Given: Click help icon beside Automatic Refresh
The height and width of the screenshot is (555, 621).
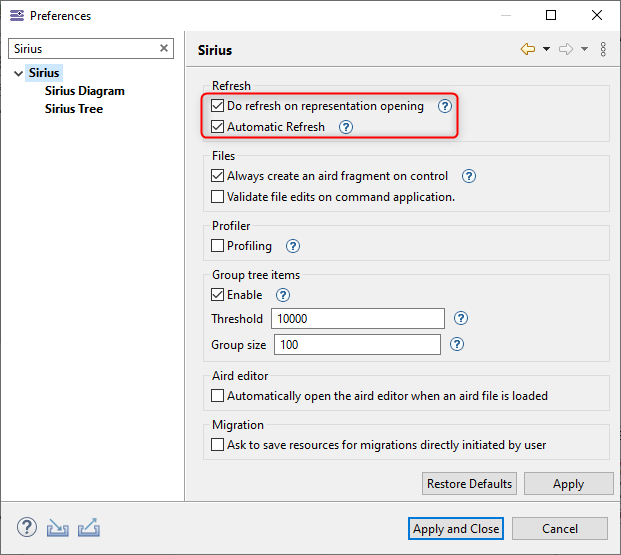Looking at the screenshot, I should [346, 127].
